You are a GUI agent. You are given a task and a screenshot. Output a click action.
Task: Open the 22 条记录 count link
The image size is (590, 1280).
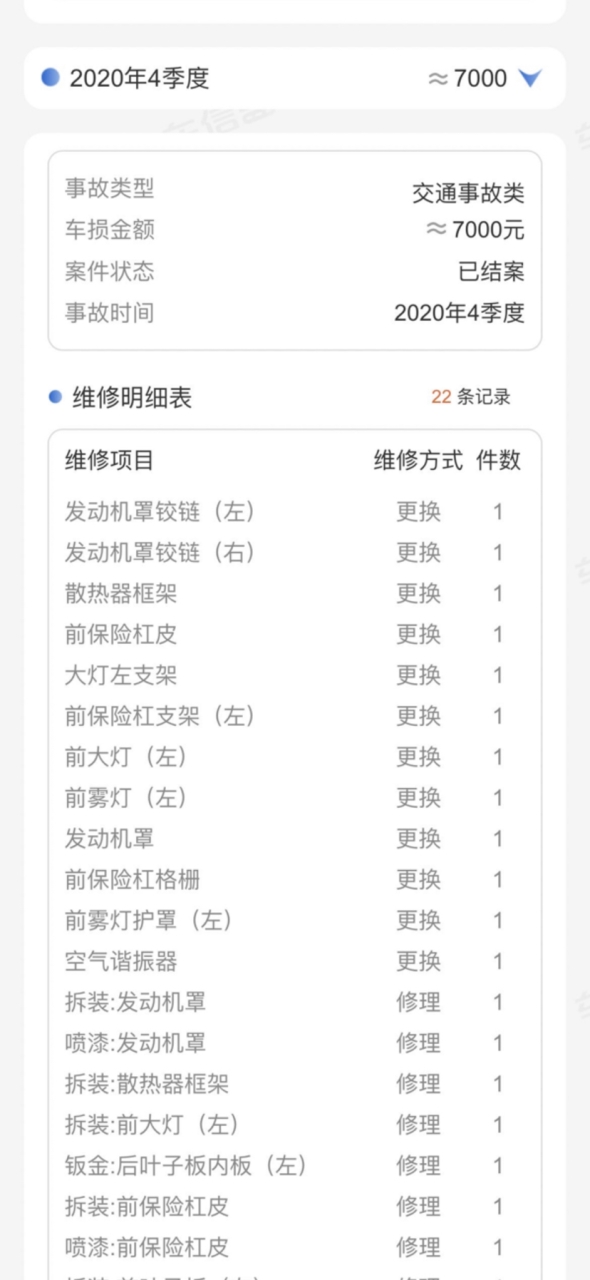point(471,397)
